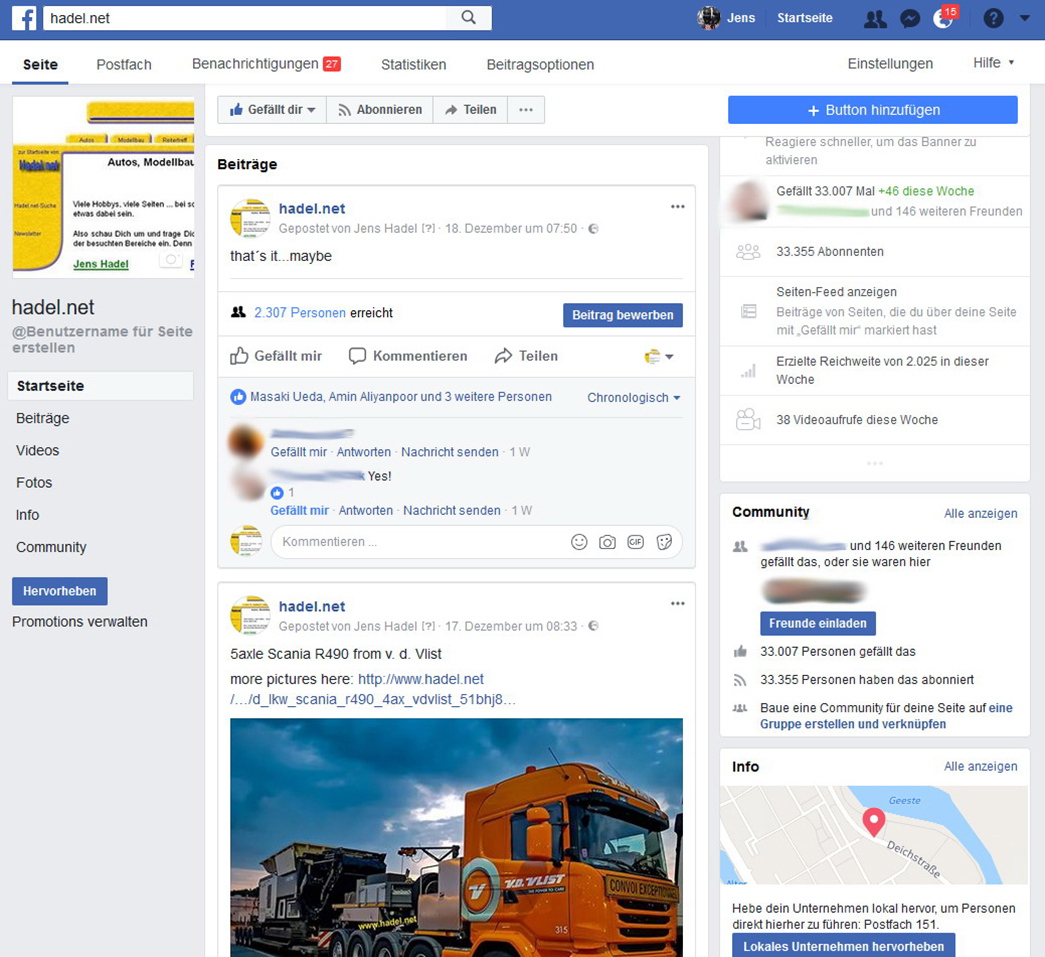Screen dimensions: 1045x957
Task: Click Gruppe erstellen und verknüpfen link
Action: 852,724
